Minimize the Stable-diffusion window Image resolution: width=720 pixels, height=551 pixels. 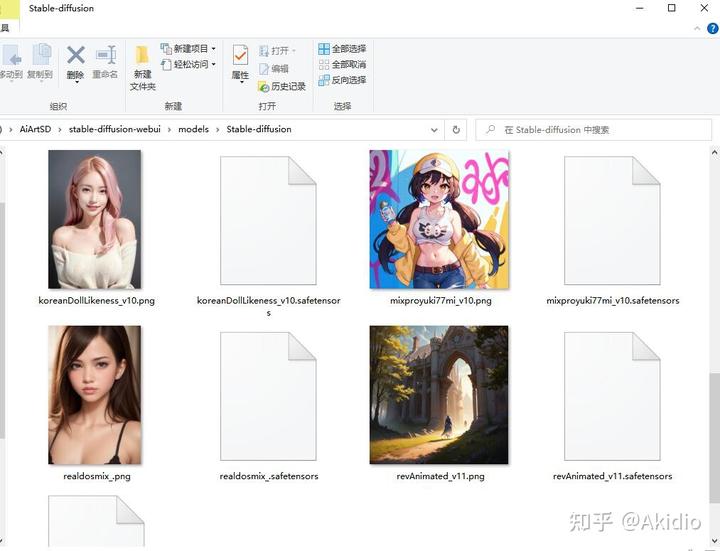pos(640,8)
